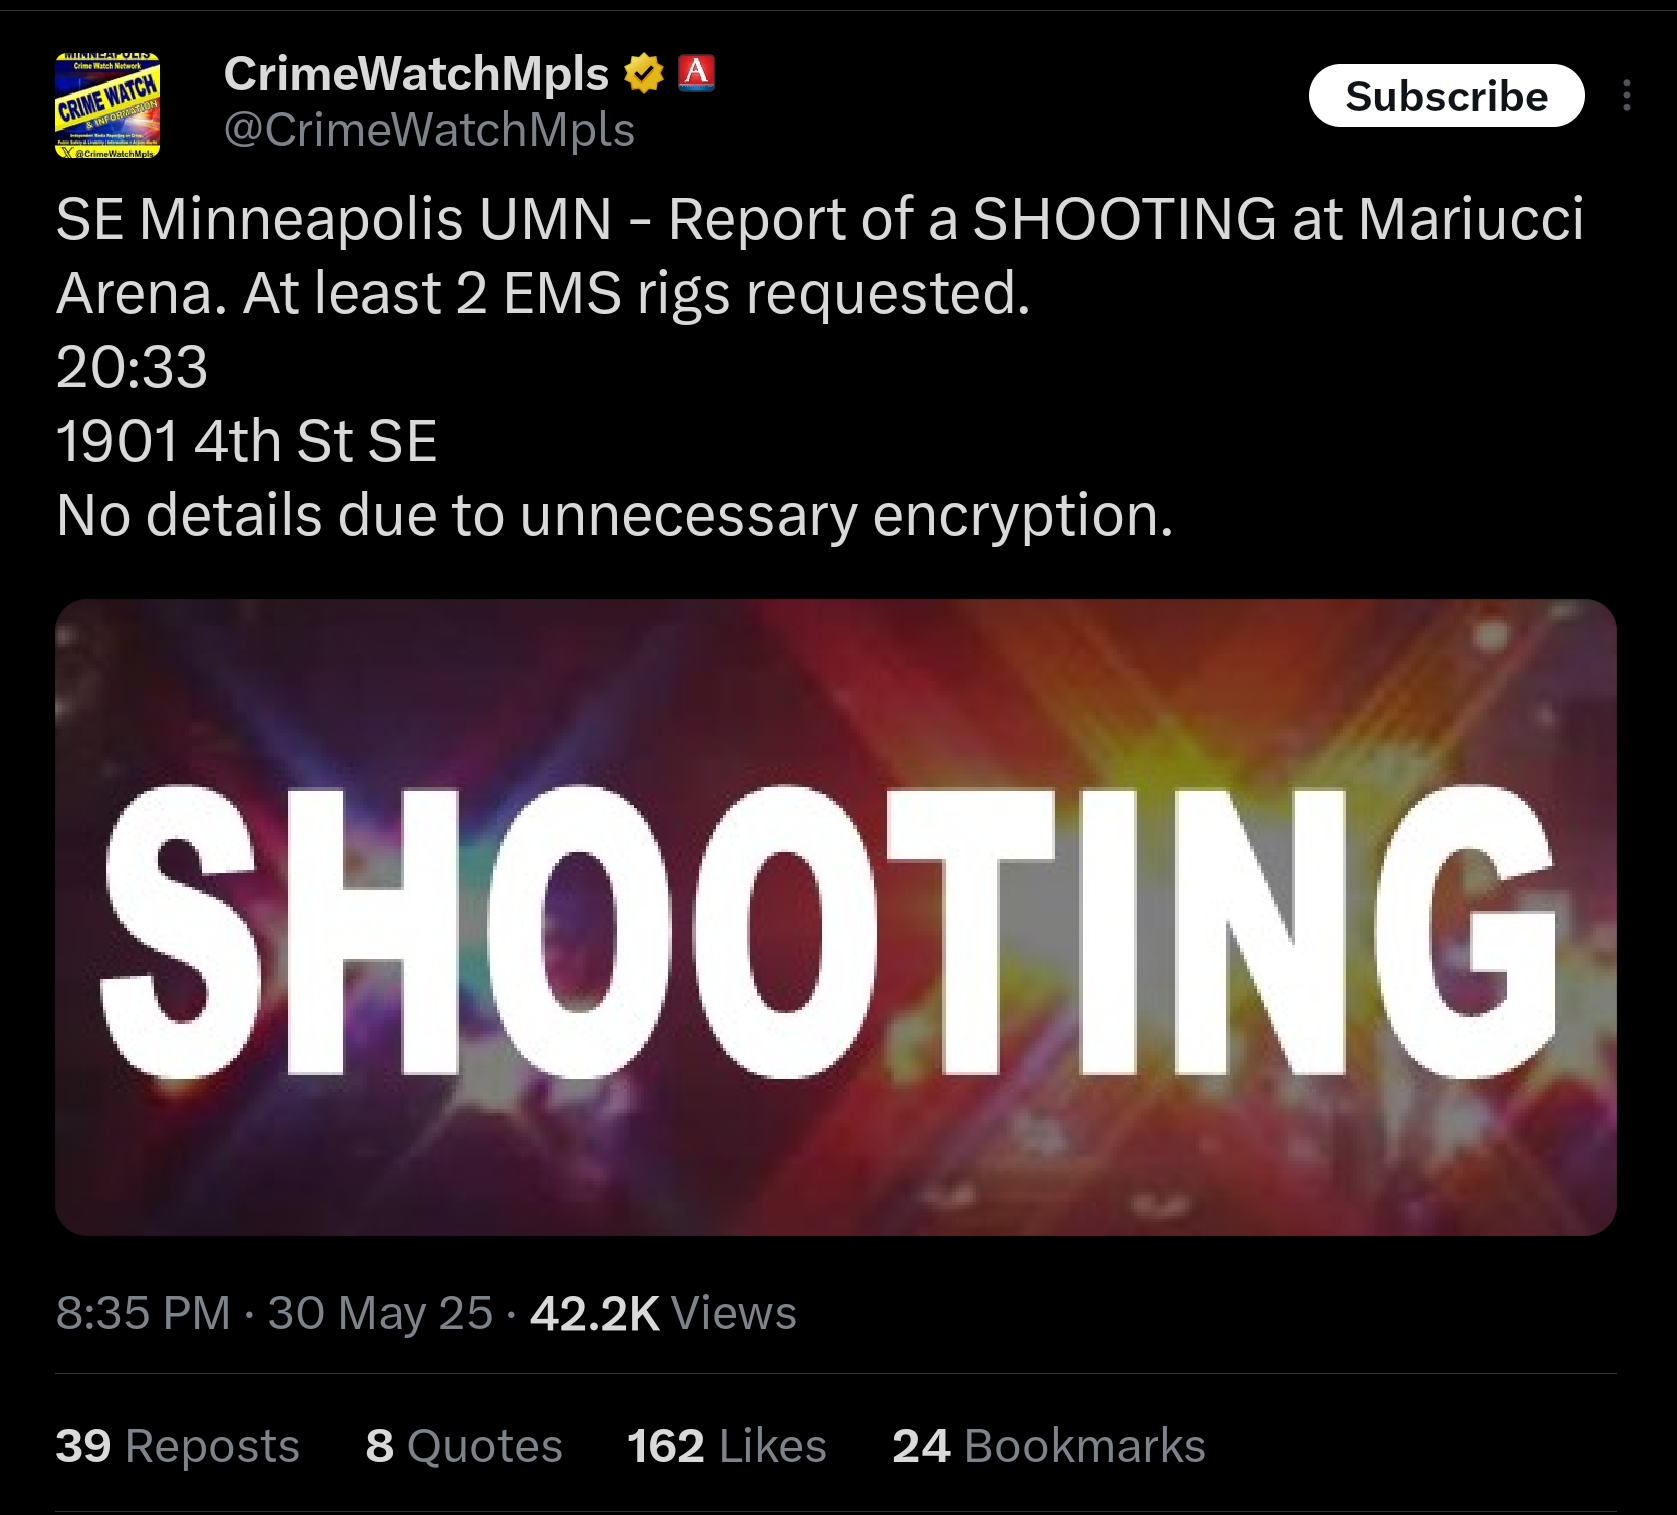Screen dimensions: 1677x1515
Task: Click the 20:33 time line in tweet
Action: coord(132,367)
